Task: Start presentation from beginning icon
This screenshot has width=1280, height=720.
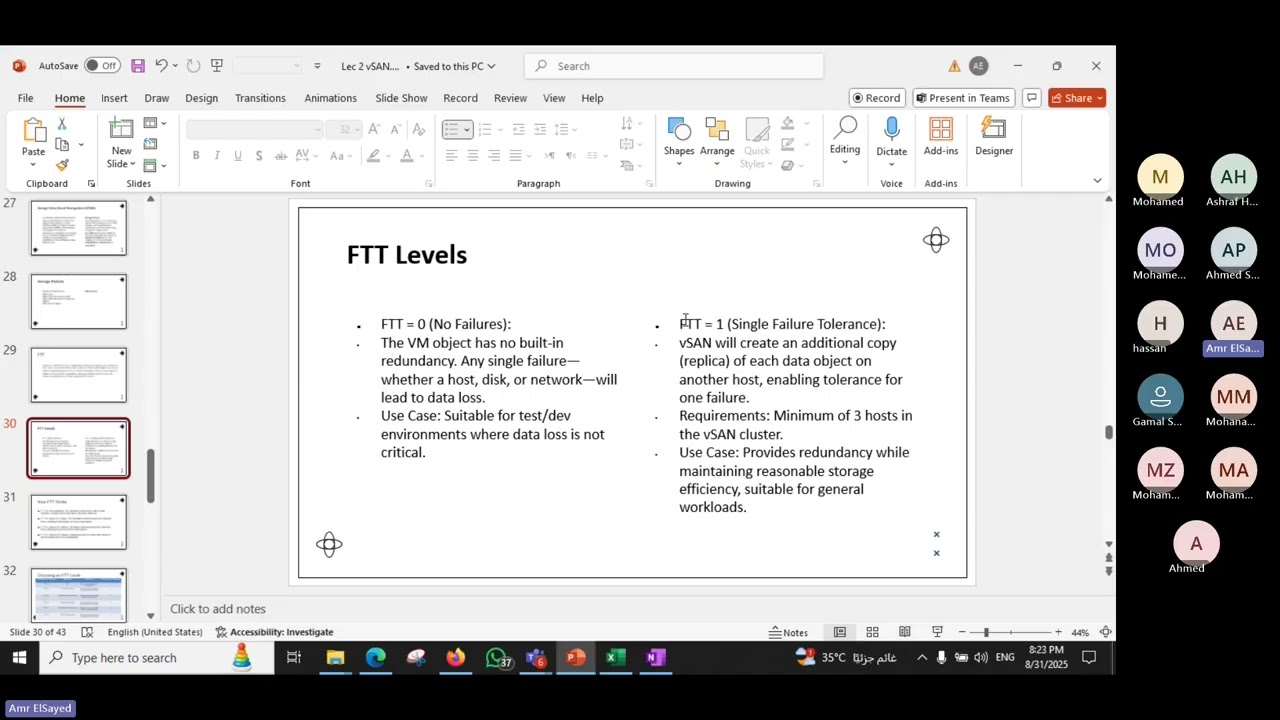Action: (x=216, y=66)
